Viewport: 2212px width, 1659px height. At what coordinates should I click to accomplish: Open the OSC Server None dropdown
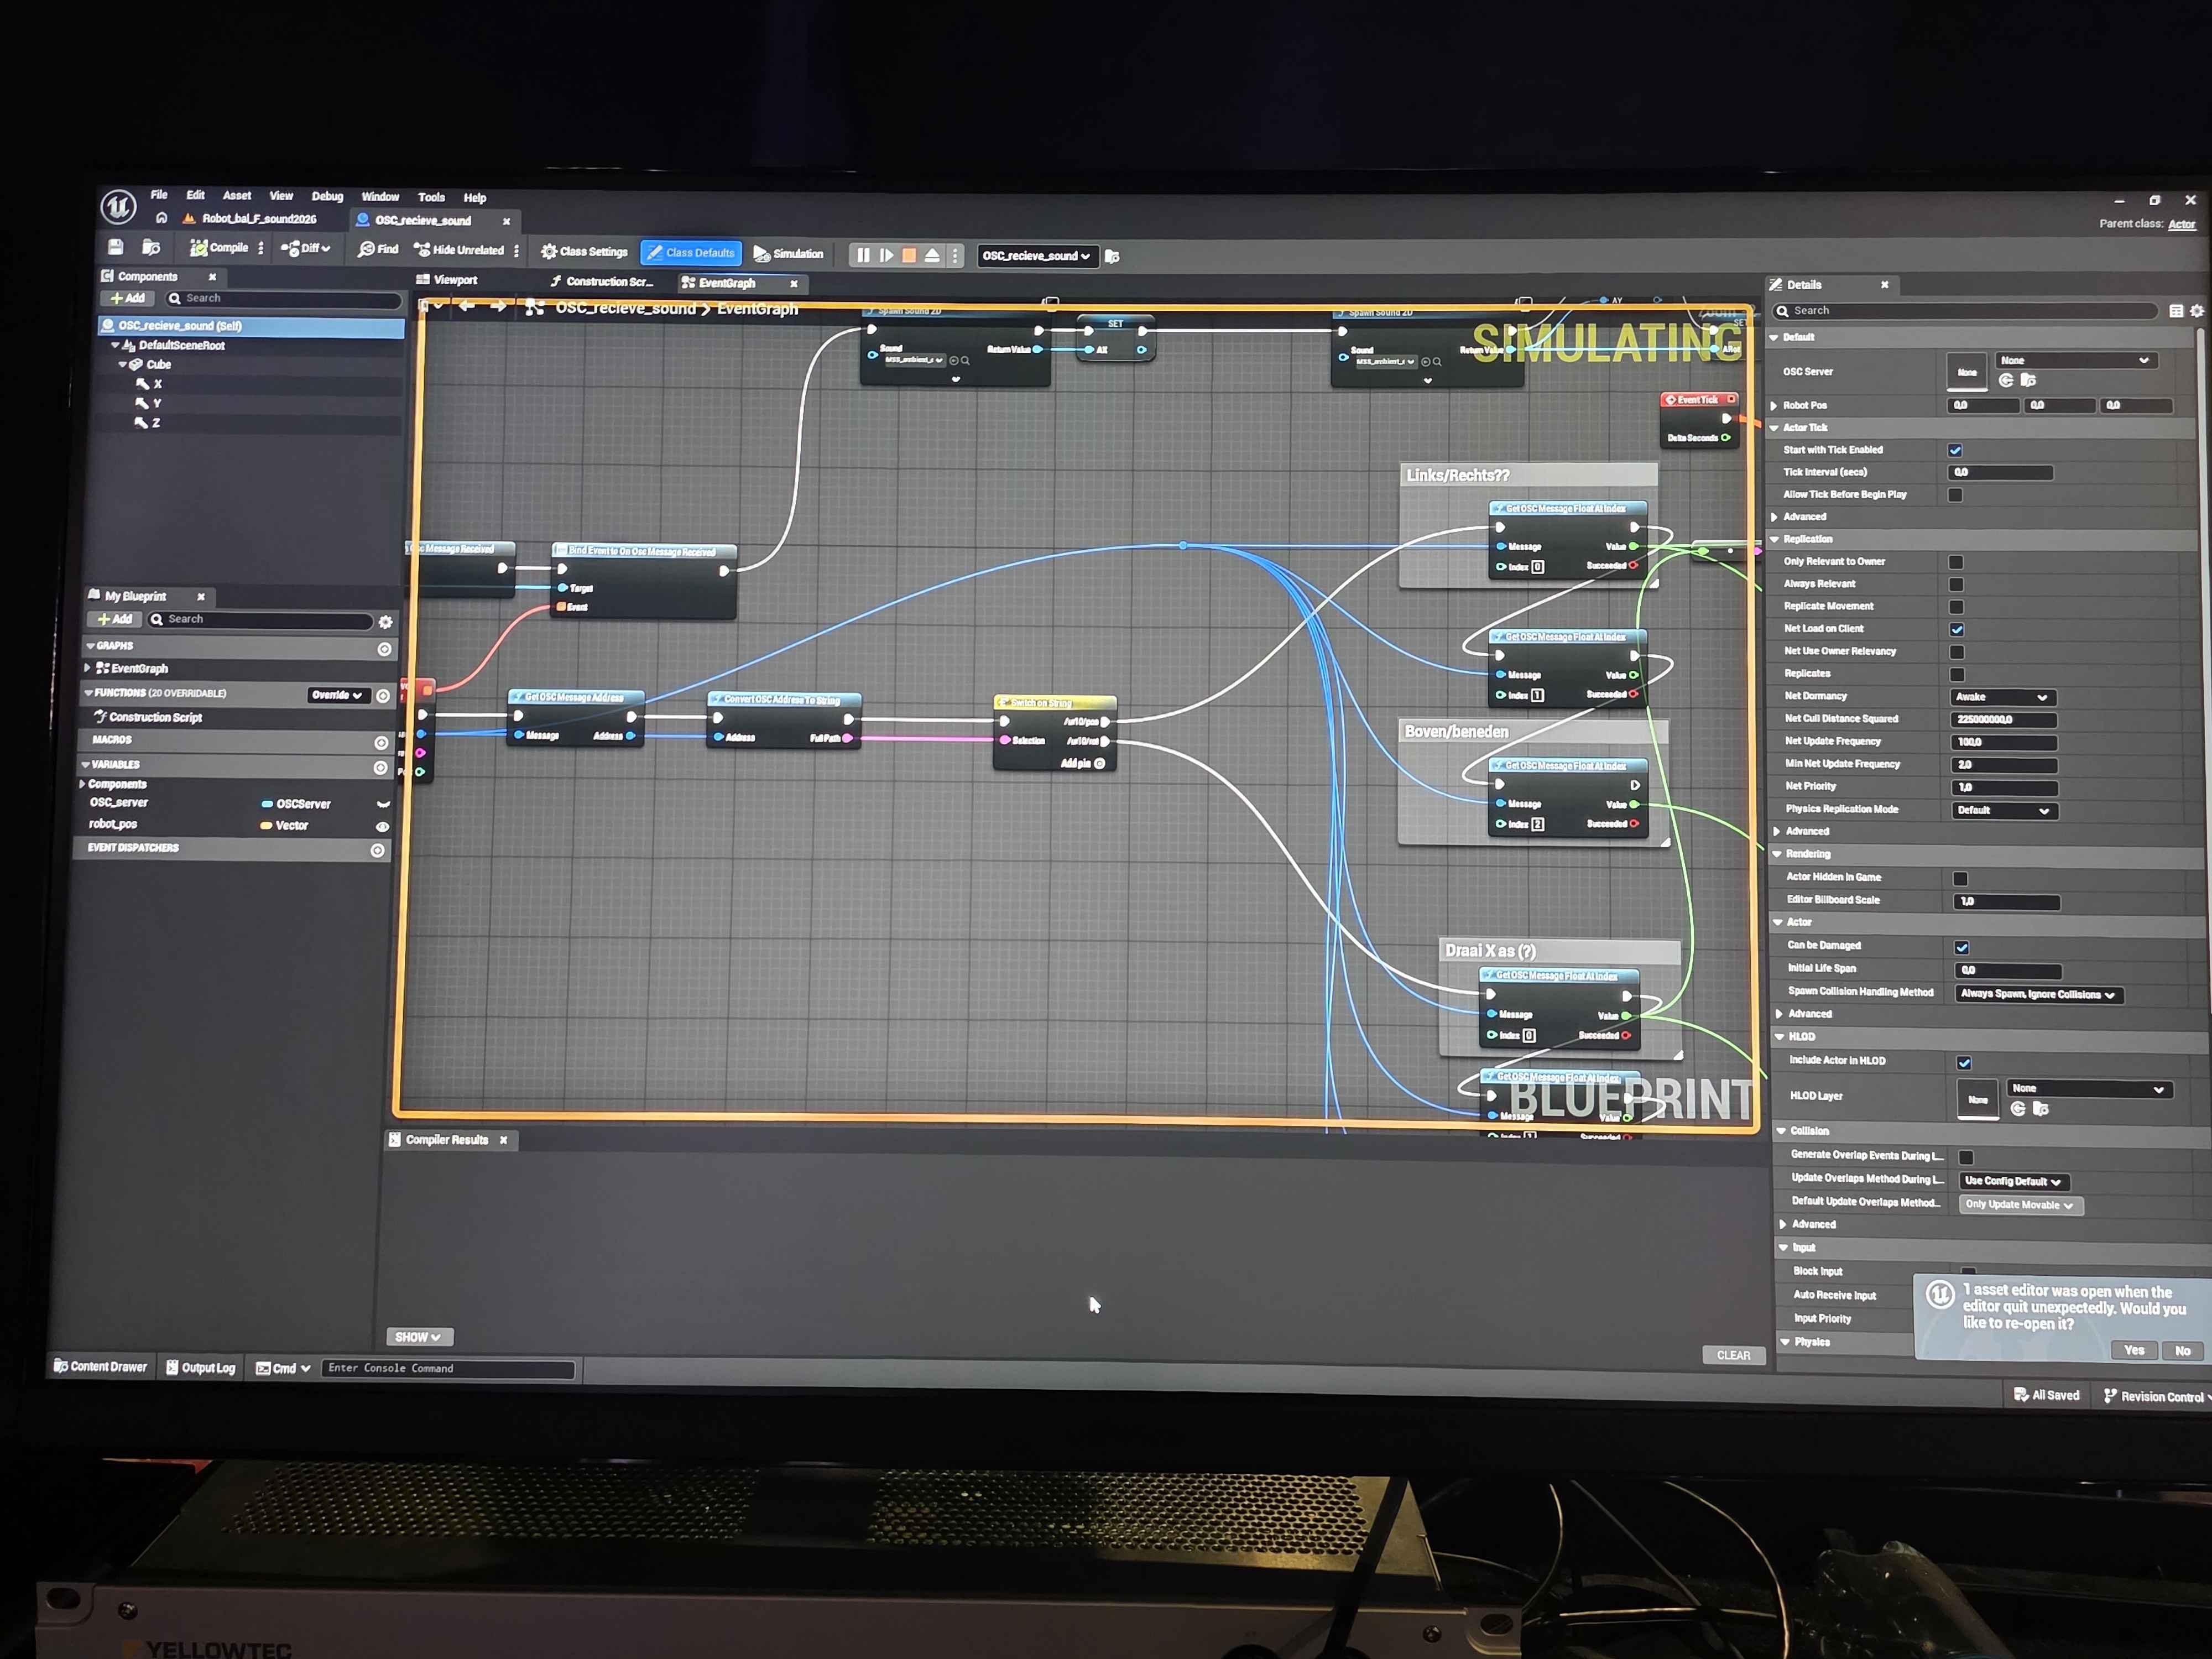[2076, 360]
